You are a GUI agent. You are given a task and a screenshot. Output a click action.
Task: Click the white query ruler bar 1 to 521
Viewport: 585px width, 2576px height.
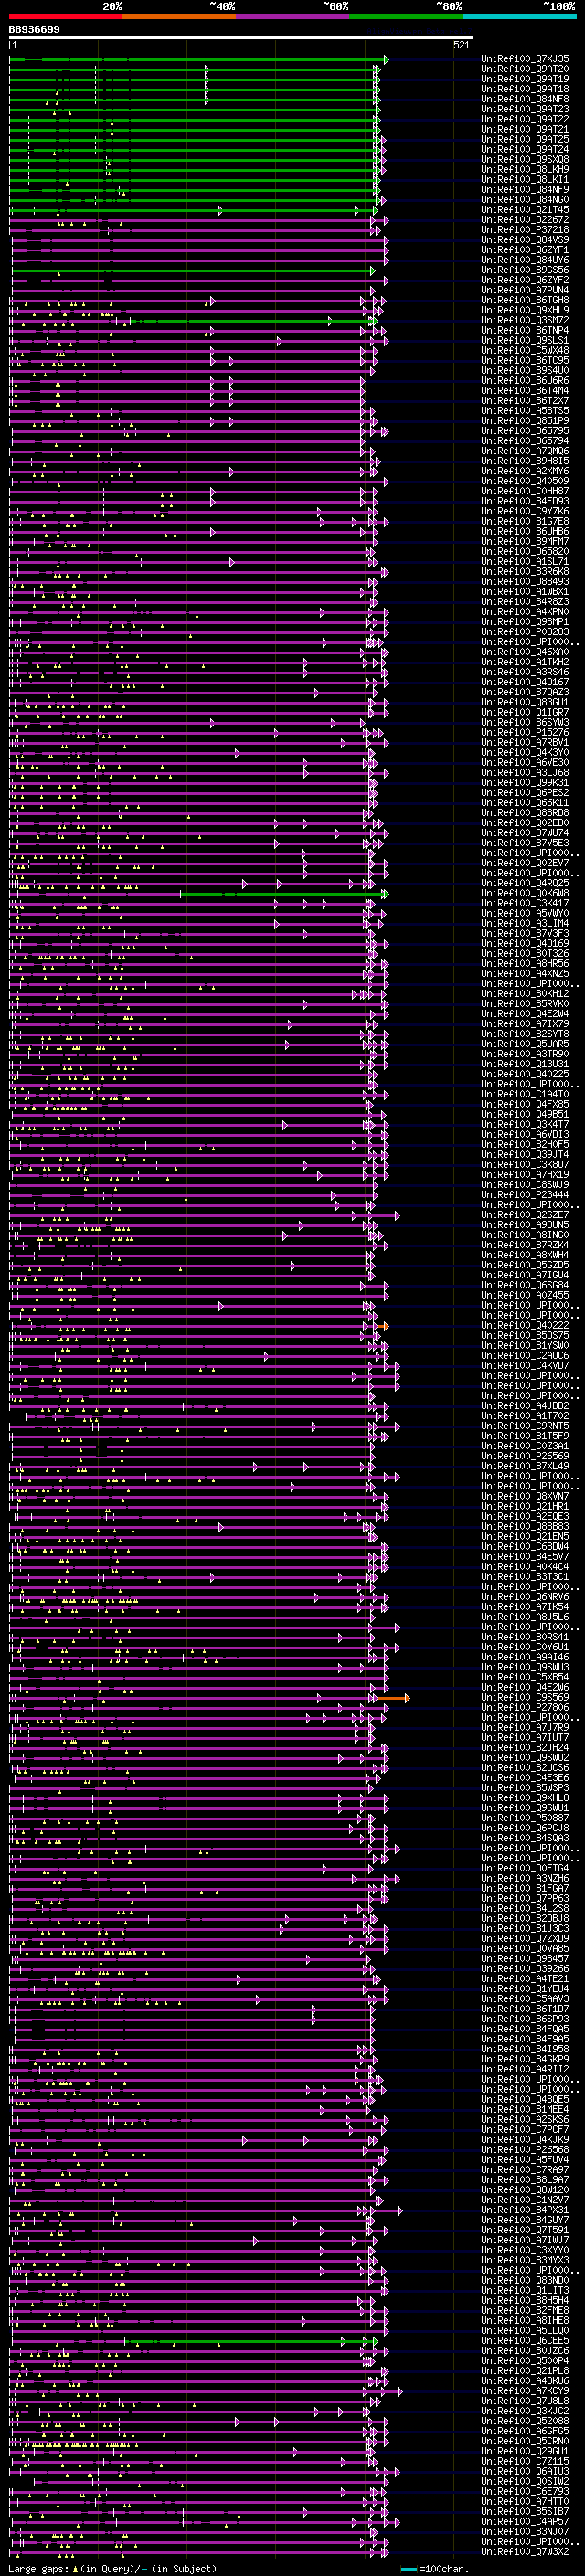[x=241, y=38]
